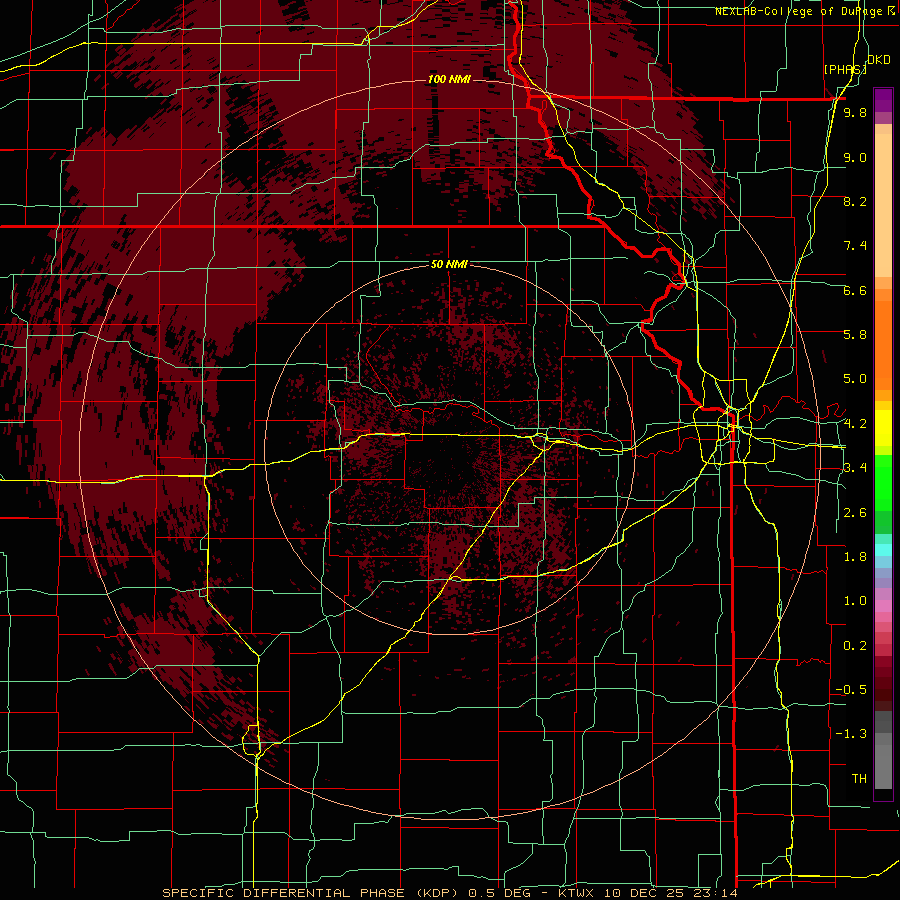Click the 2.6 value on the color scale
900x900 pixels.
pyautogui.click(x=855, y=513)
